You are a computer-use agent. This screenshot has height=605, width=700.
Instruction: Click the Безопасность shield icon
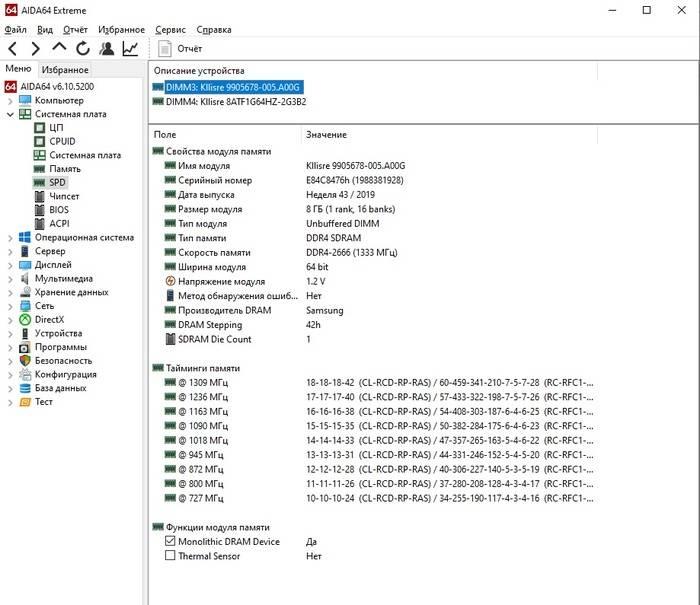coord(25,361)
